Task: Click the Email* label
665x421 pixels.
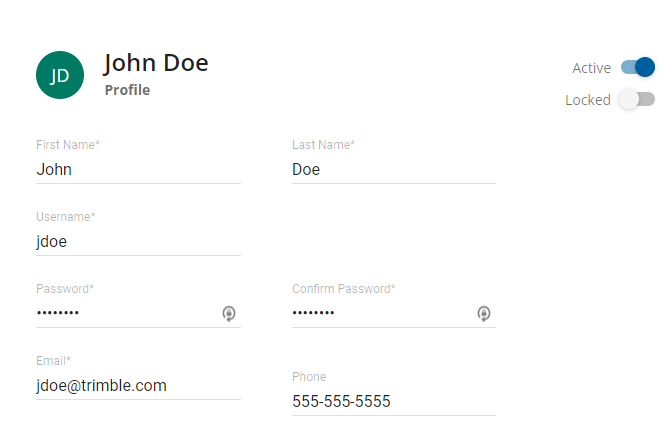Action: (54, 361)
